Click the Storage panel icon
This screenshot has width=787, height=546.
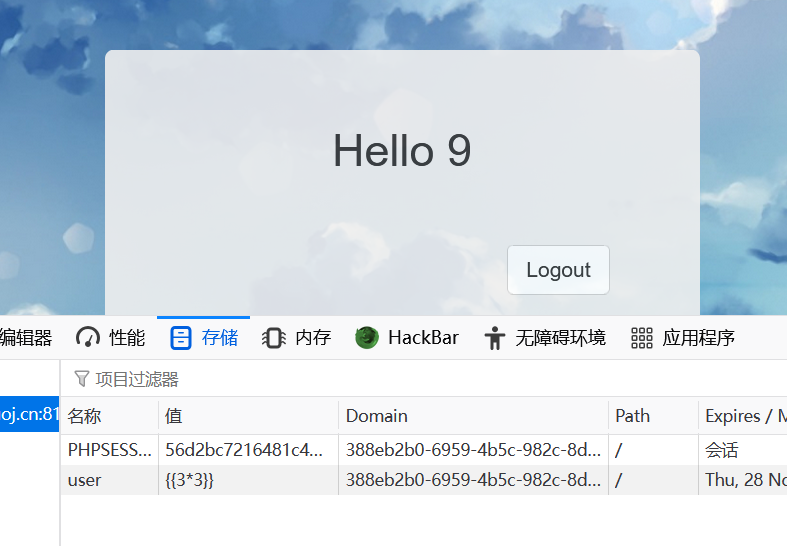(x=181, y=338)
